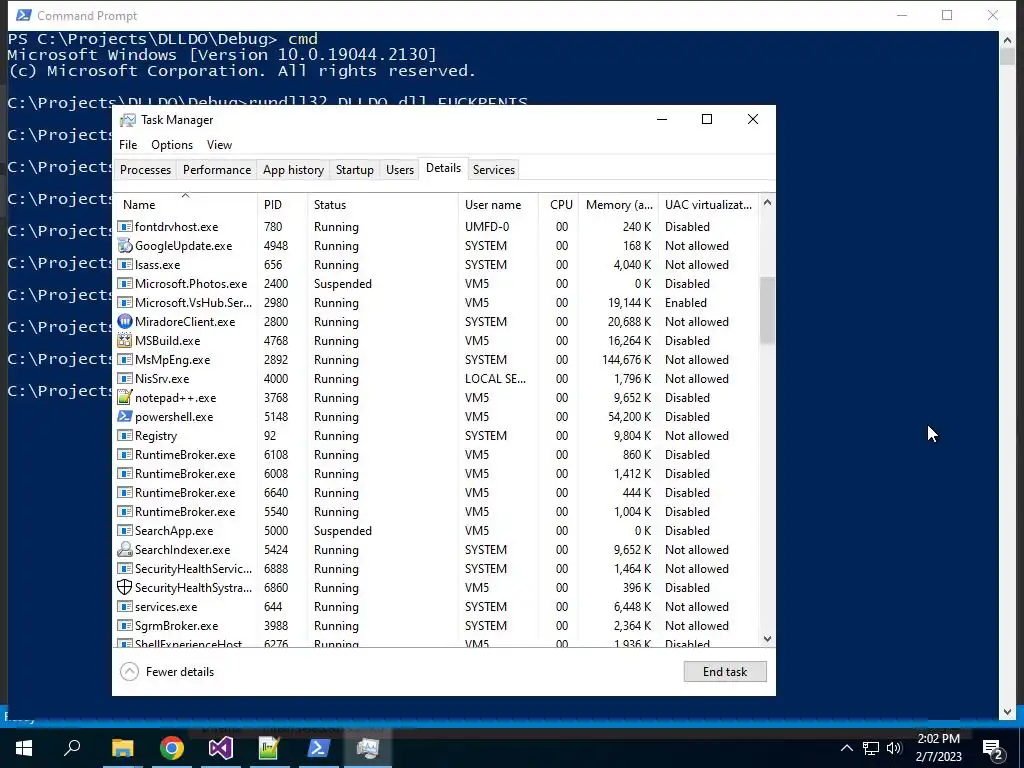1024x768 pixels.
Task: Click the SecurityHealthSystray shield icon
Action: (124, 588)
